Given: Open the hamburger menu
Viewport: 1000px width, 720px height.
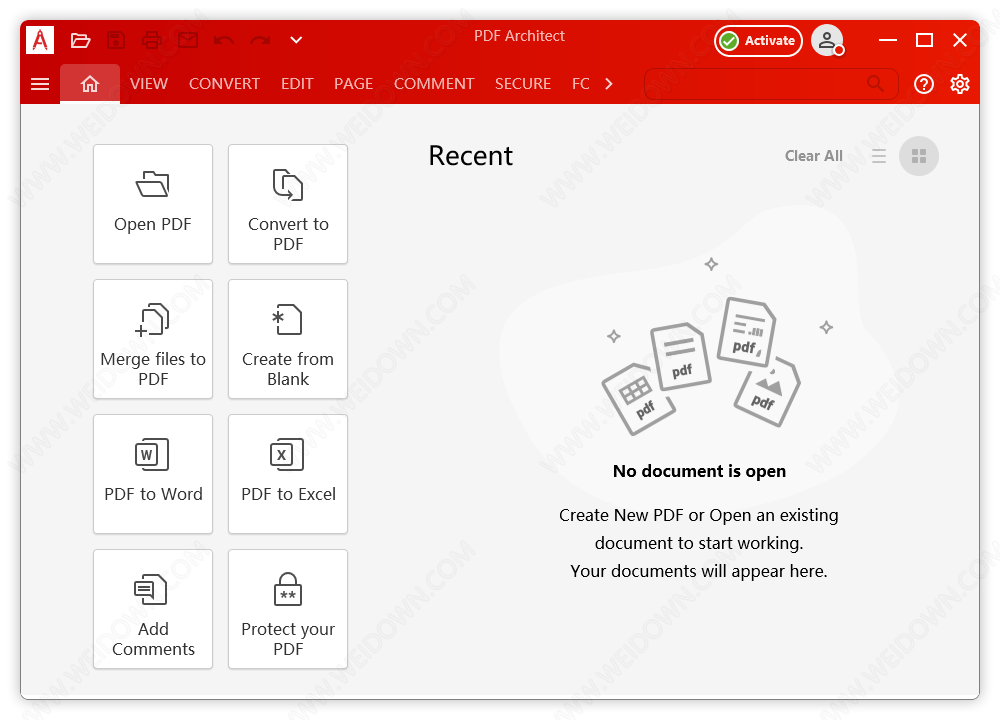Looking at the screenshot, I should tap(40, 84).
